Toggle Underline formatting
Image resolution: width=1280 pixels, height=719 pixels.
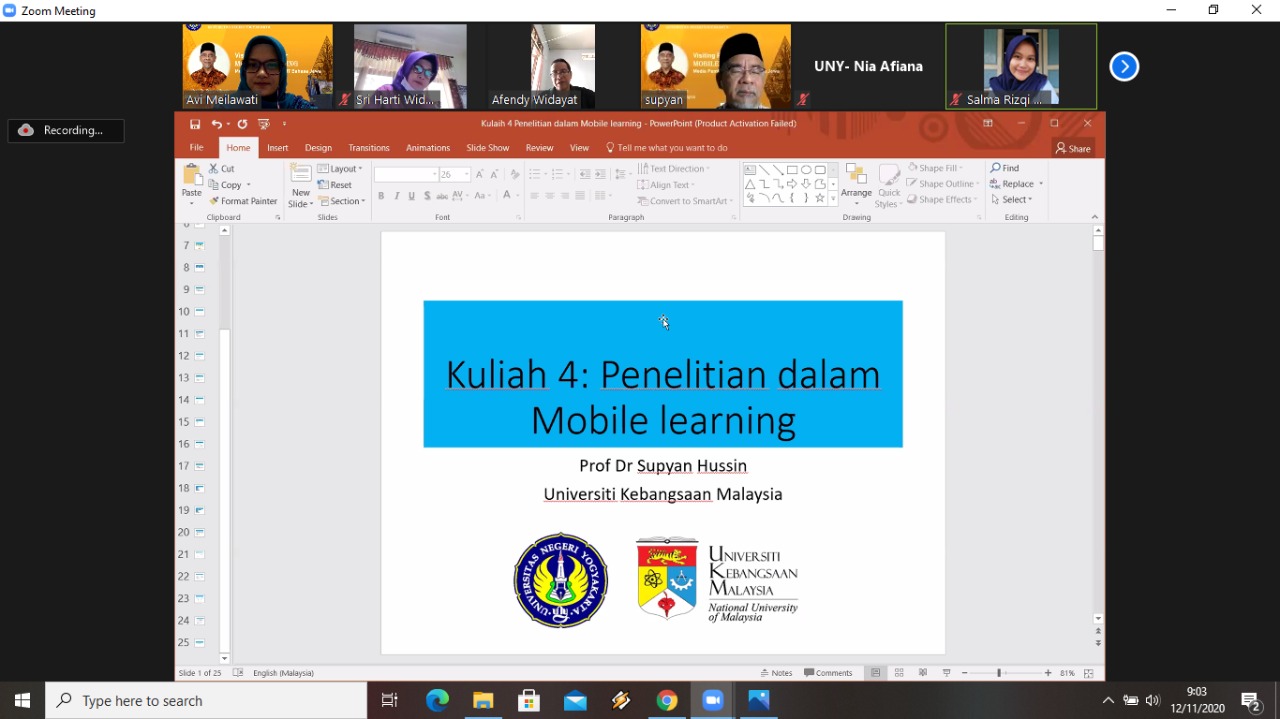(411, 196)
